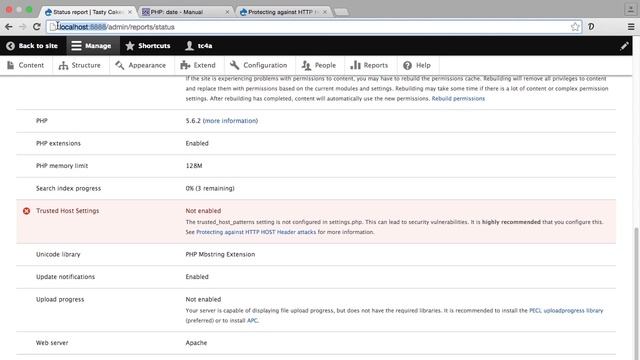Image resolution: width=640 pixels, height=360 pixels.
Task: Open the Configuration admin menu
Action: (x=259, y=65)
